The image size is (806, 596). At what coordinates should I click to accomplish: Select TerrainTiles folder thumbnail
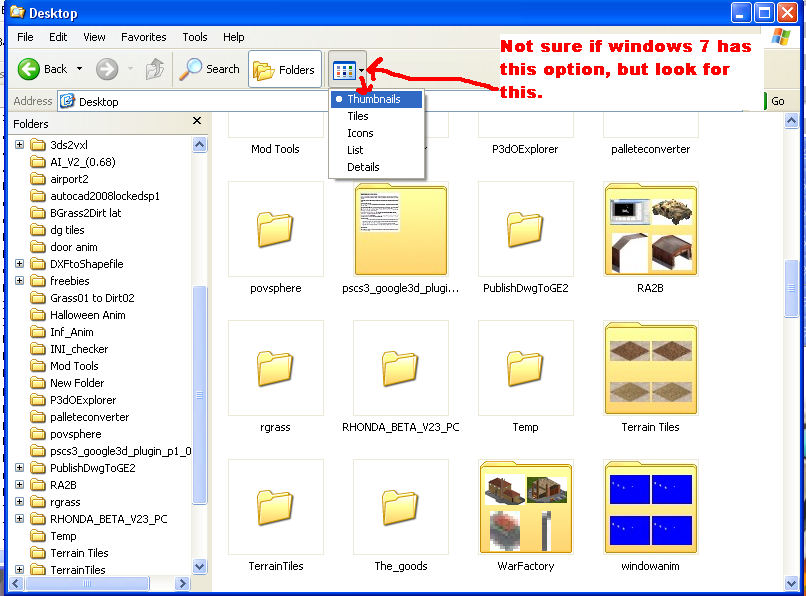click(x=276, y=507)
